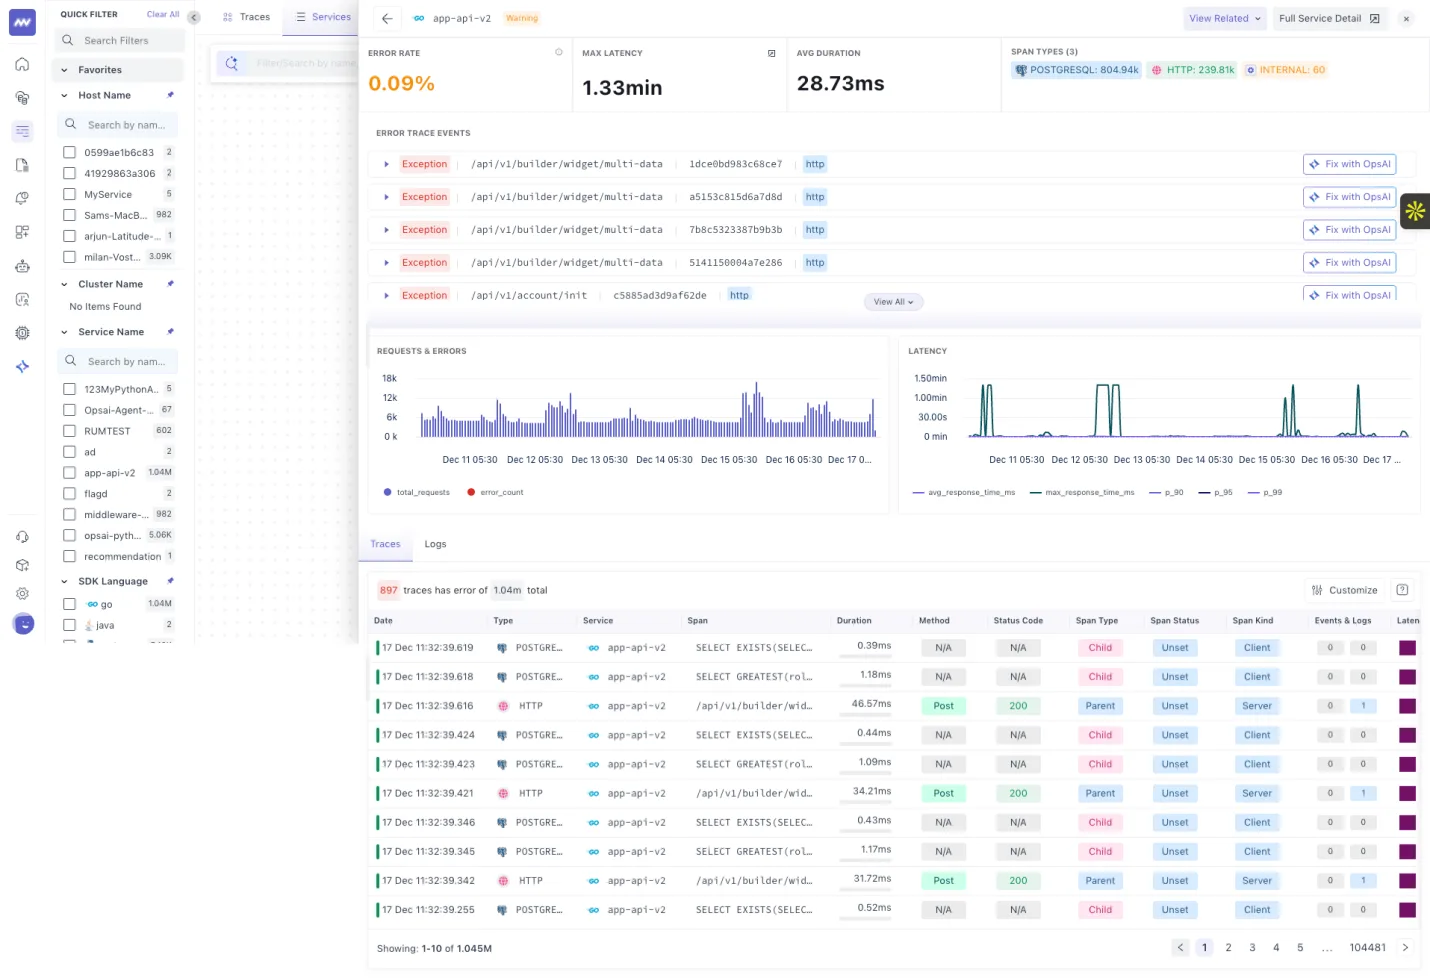
Task: Check the 0599ae1b6c83 host checkbox
Action: tap(69, 153)
